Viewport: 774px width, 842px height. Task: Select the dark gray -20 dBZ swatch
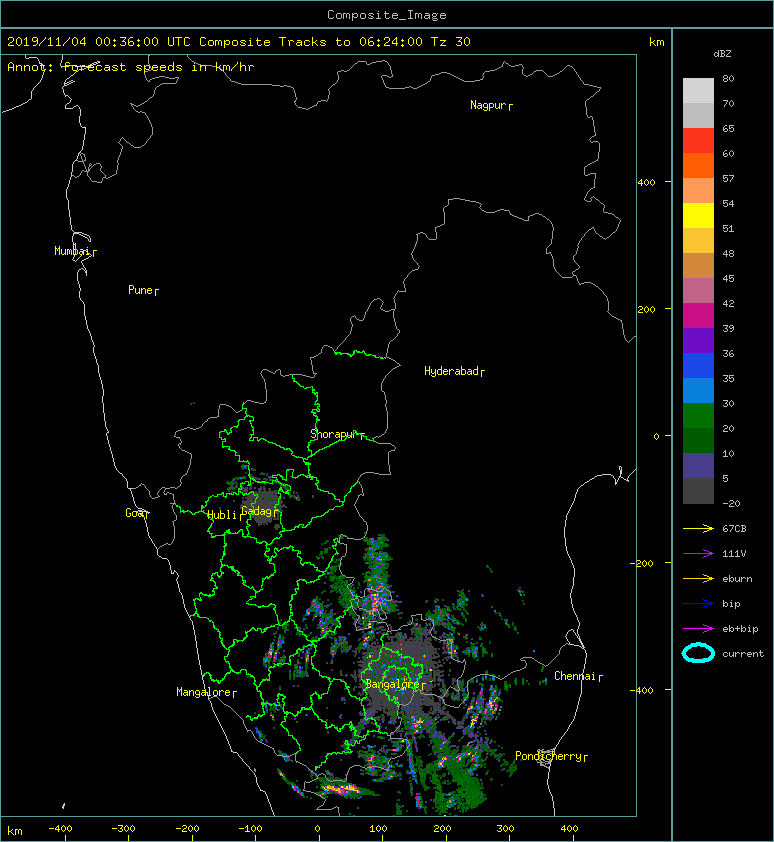click(x=698, y=490)
